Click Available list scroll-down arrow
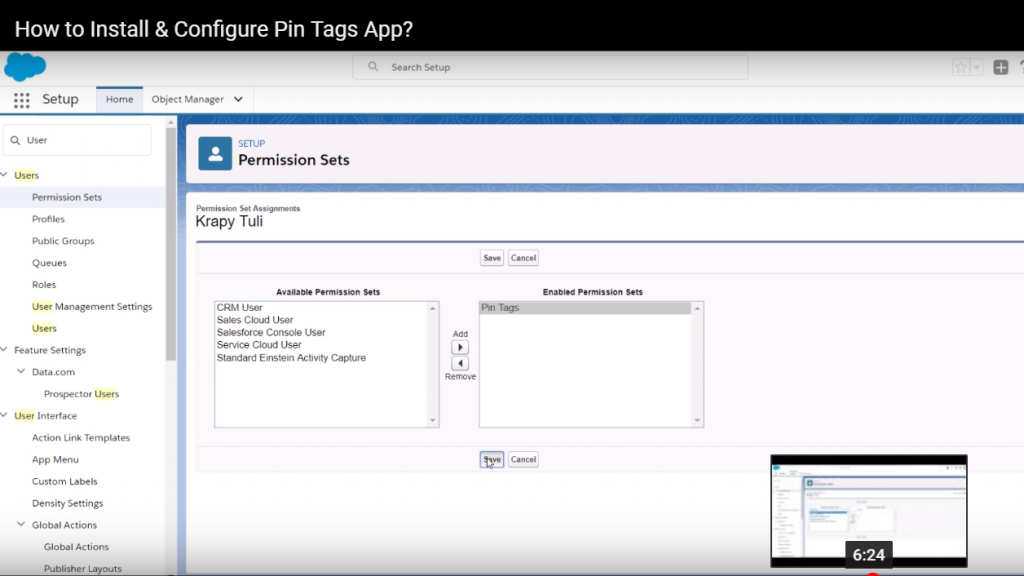This screenshot has width=1024, height=576. [x=432, y=421]
